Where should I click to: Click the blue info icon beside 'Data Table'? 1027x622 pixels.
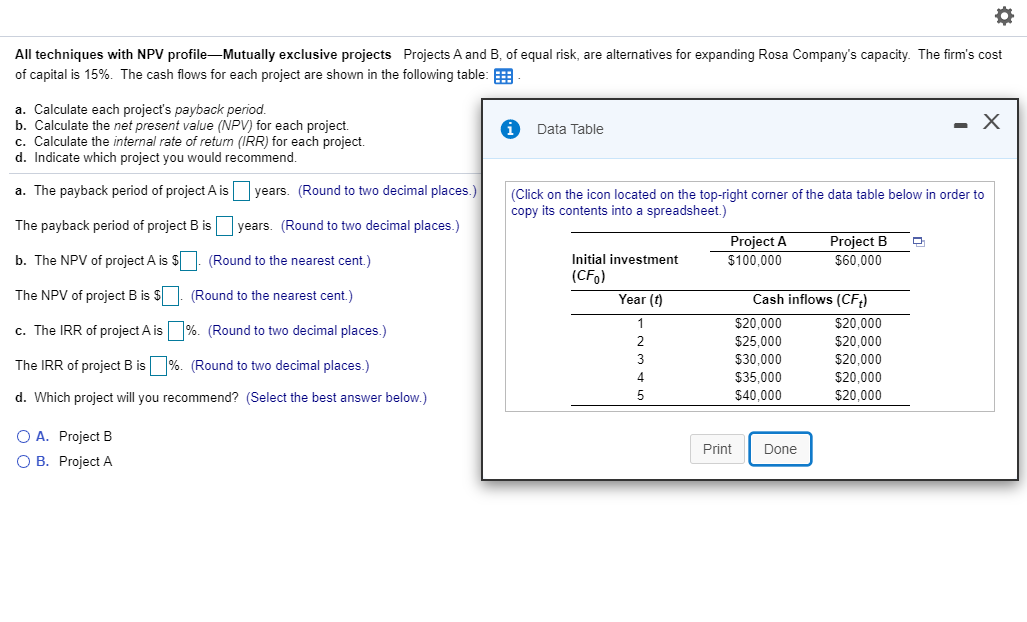coord(510,129)
